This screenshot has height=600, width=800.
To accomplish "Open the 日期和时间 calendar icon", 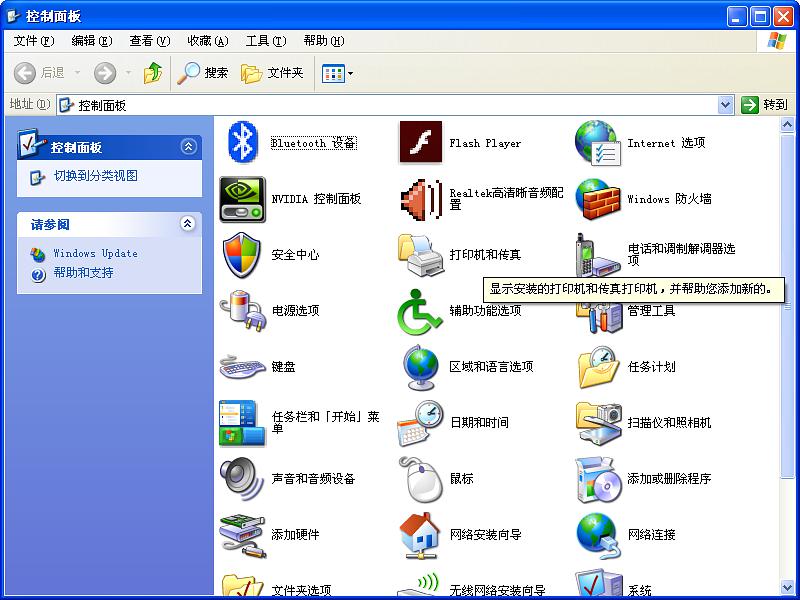I will point(420,423).
